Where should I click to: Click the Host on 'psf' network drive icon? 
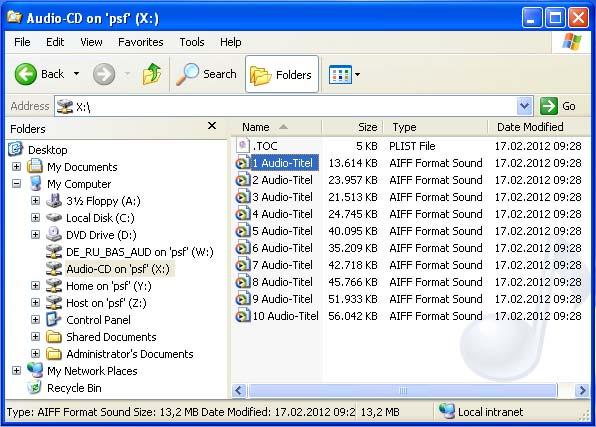pyautogui.click(x=54, y=303)
